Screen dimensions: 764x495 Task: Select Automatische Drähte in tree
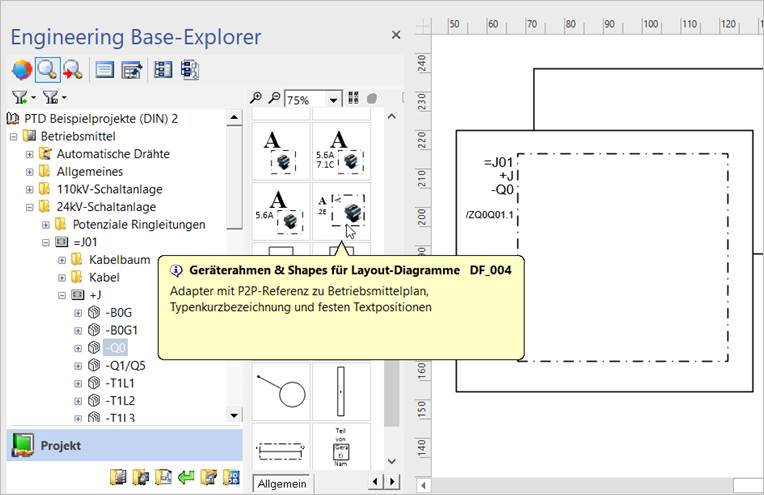coord(113,154)
